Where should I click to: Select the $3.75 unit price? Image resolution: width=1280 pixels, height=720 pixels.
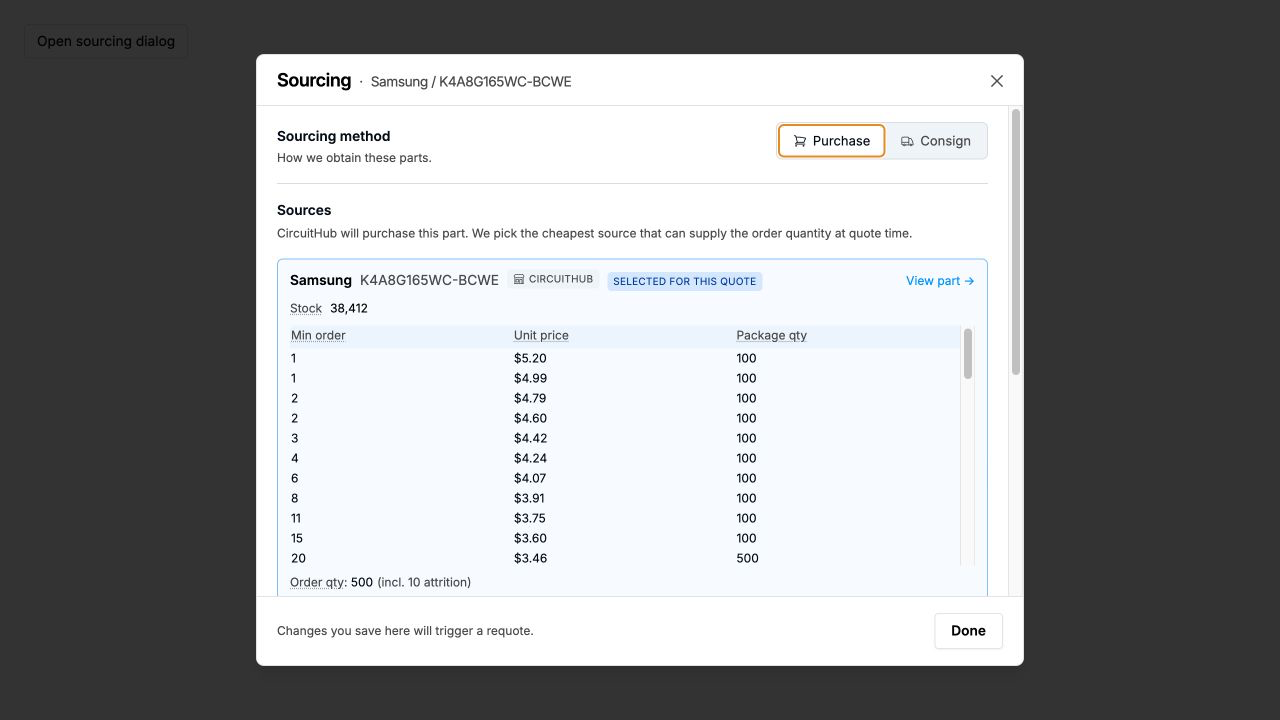click(530, 518)
